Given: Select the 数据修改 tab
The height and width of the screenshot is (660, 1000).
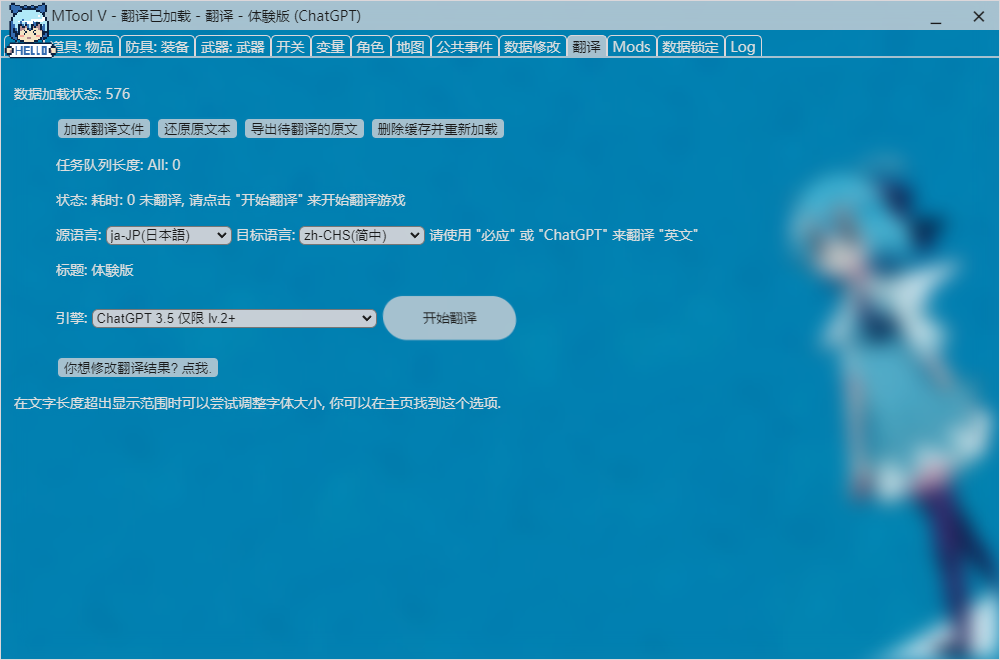Looking at the screenshot, I should [x=533, y=47].
